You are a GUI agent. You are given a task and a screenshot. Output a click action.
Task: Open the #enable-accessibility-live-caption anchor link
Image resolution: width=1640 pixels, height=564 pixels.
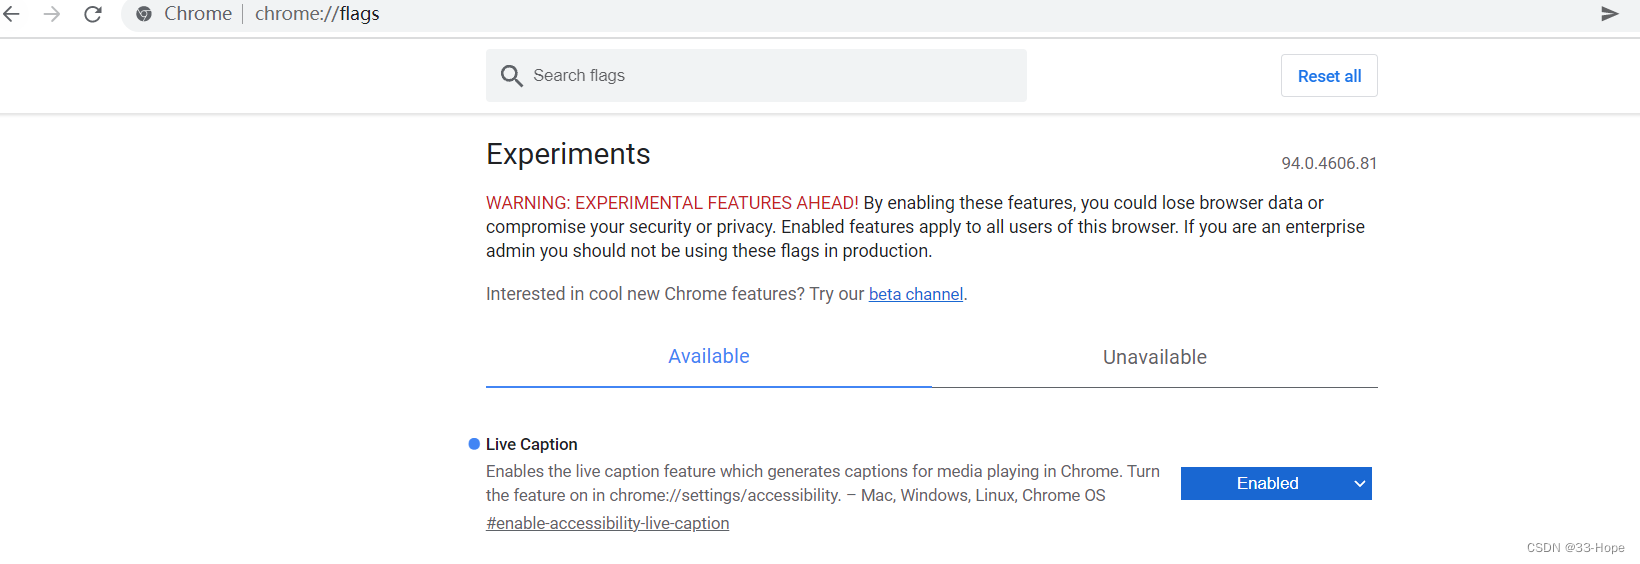tap(607, 523)
